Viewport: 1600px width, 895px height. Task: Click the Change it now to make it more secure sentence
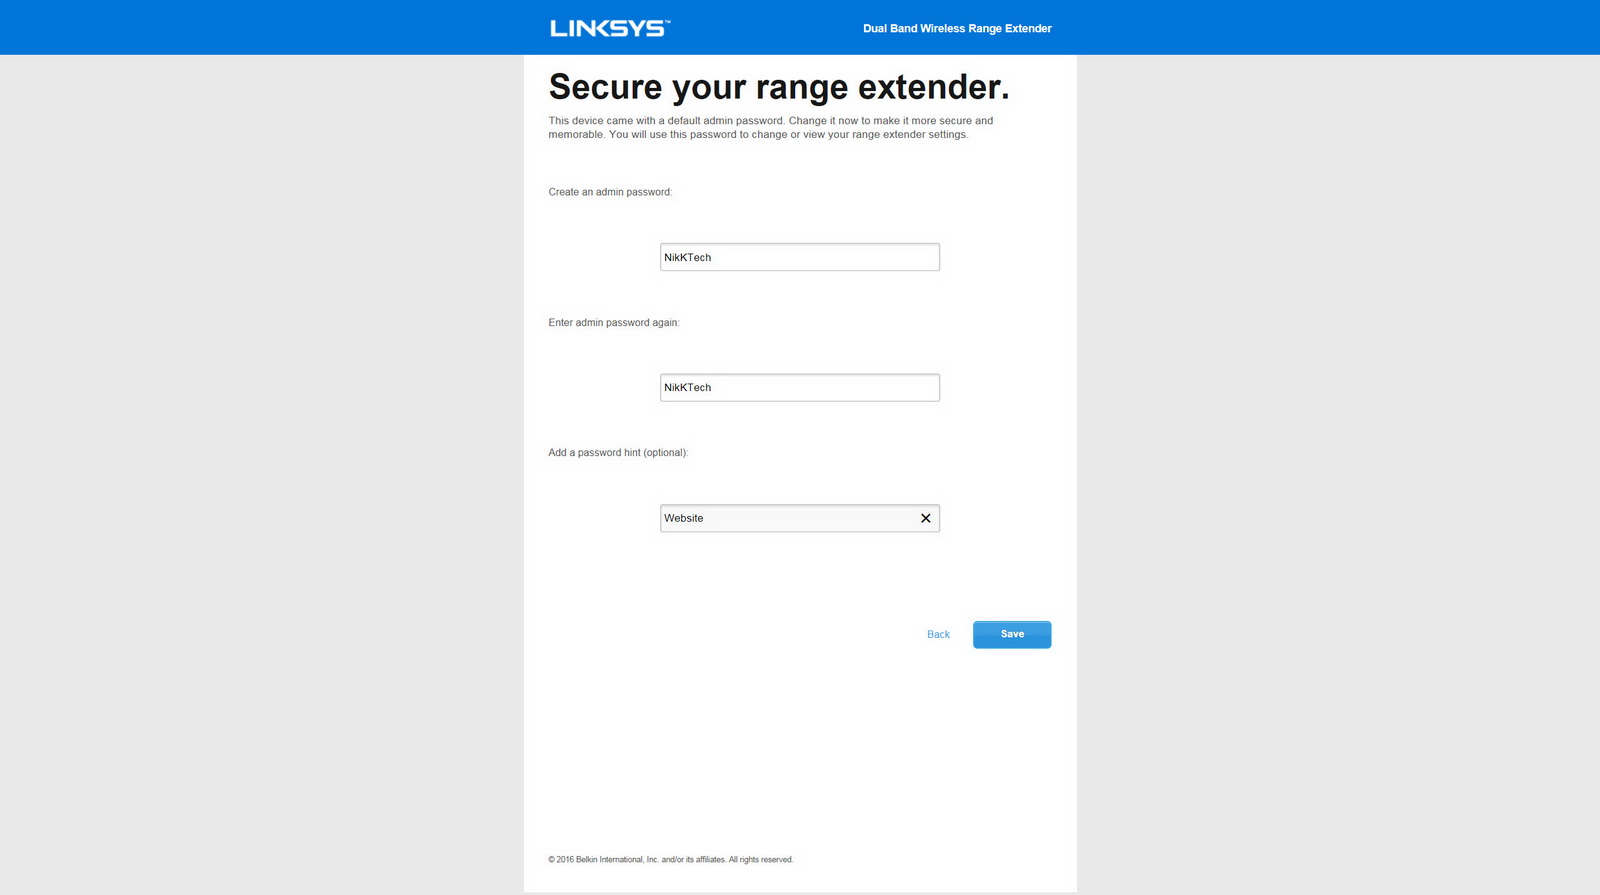pyautogui.click(x=891, y=121)
